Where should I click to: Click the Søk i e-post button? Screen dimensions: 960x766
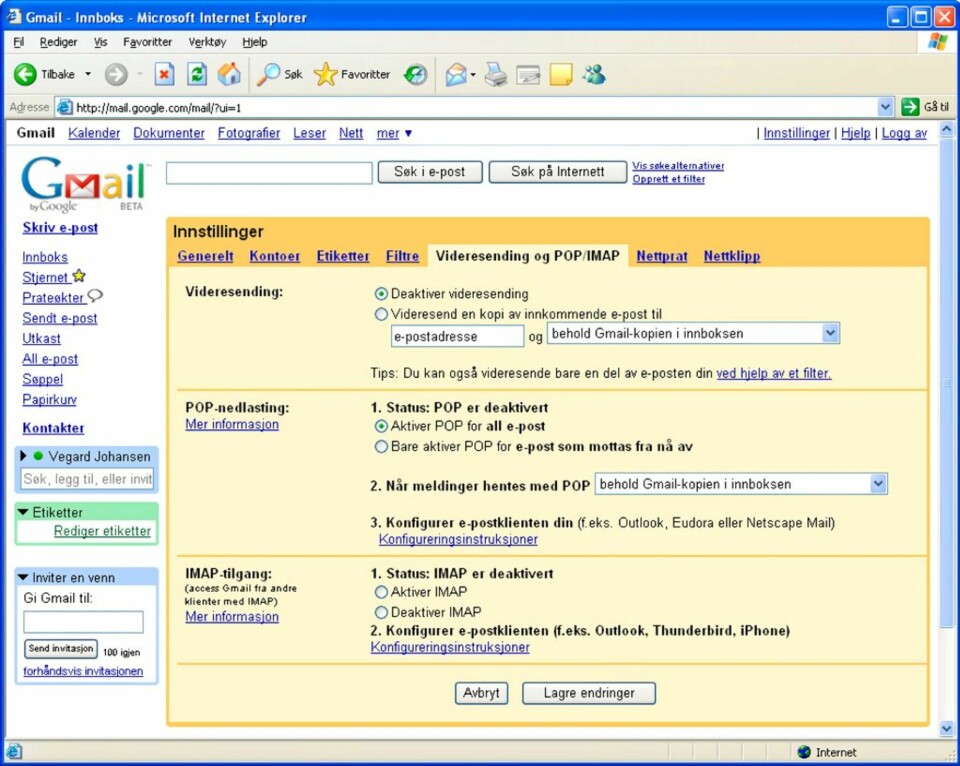coord(430,172)
